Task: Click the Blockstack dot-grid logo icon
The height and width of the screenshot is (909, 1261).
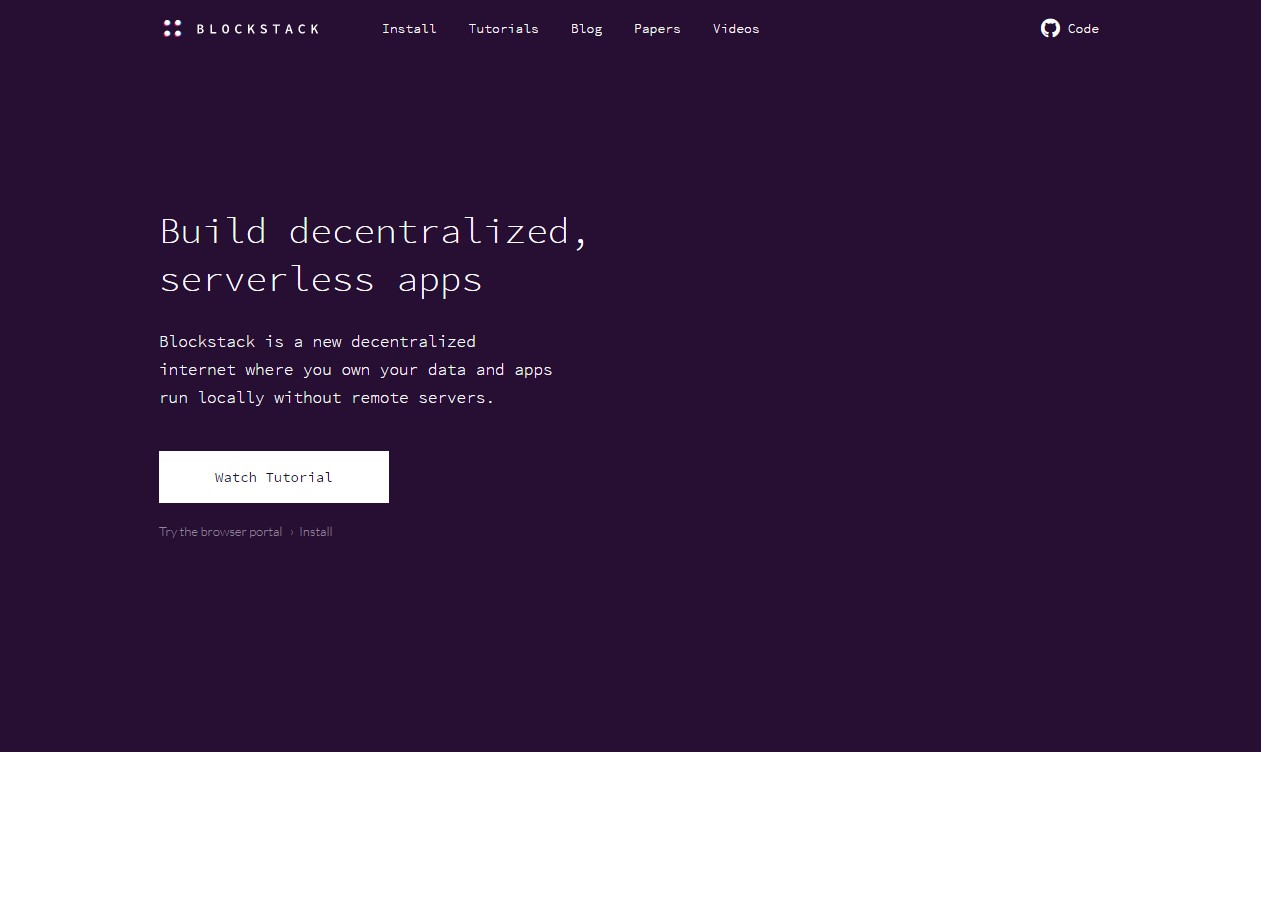Action: tap(171, 28)
